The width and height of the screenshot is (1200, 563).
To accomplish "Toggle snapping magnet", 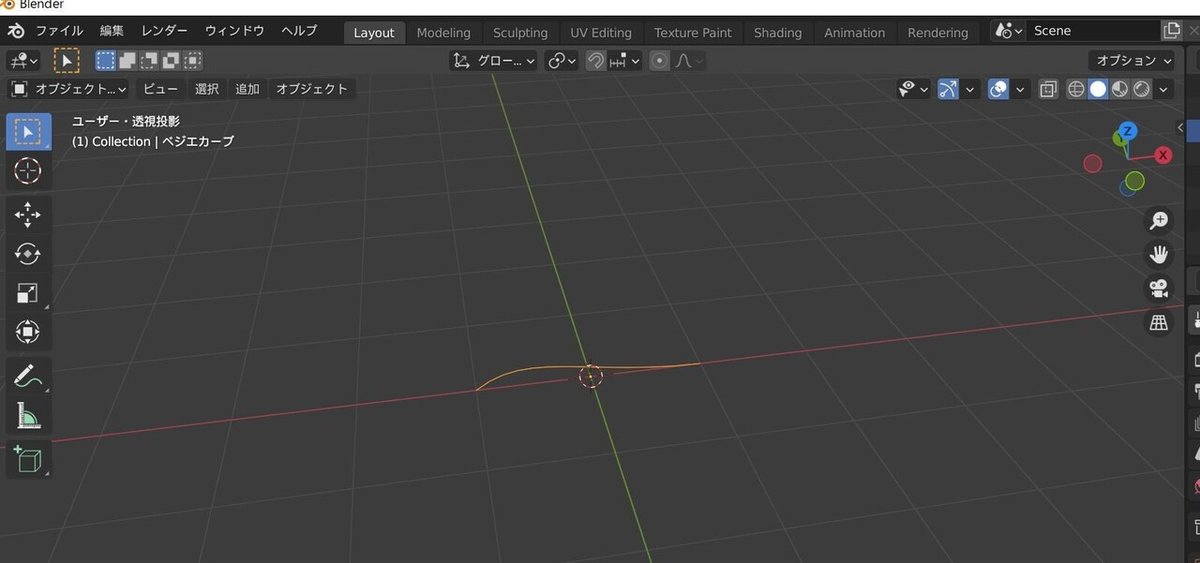I will tap(595, 61).
